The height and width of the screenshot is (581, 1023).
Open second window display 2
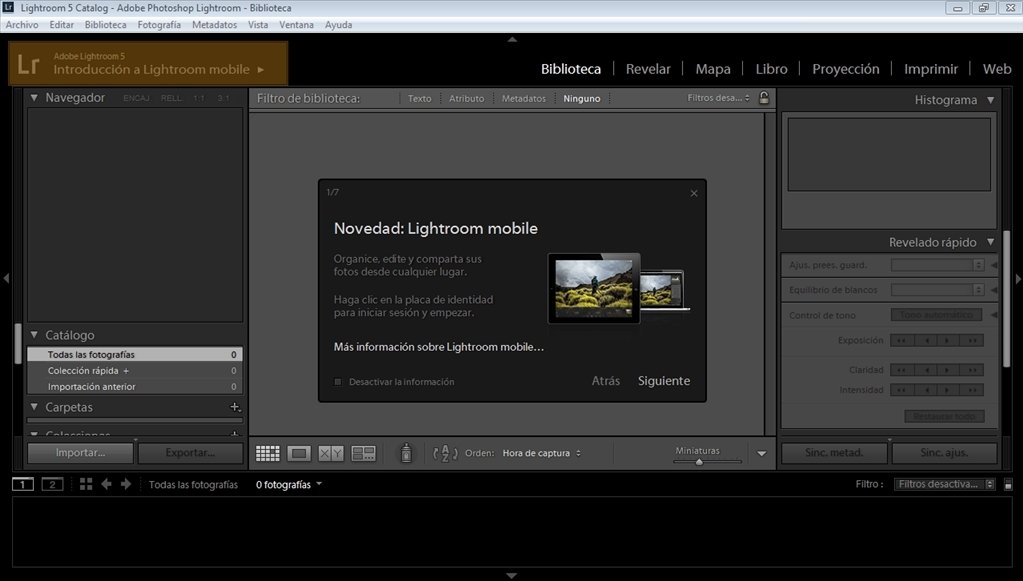pyautogui.click(x=52, y=484)
